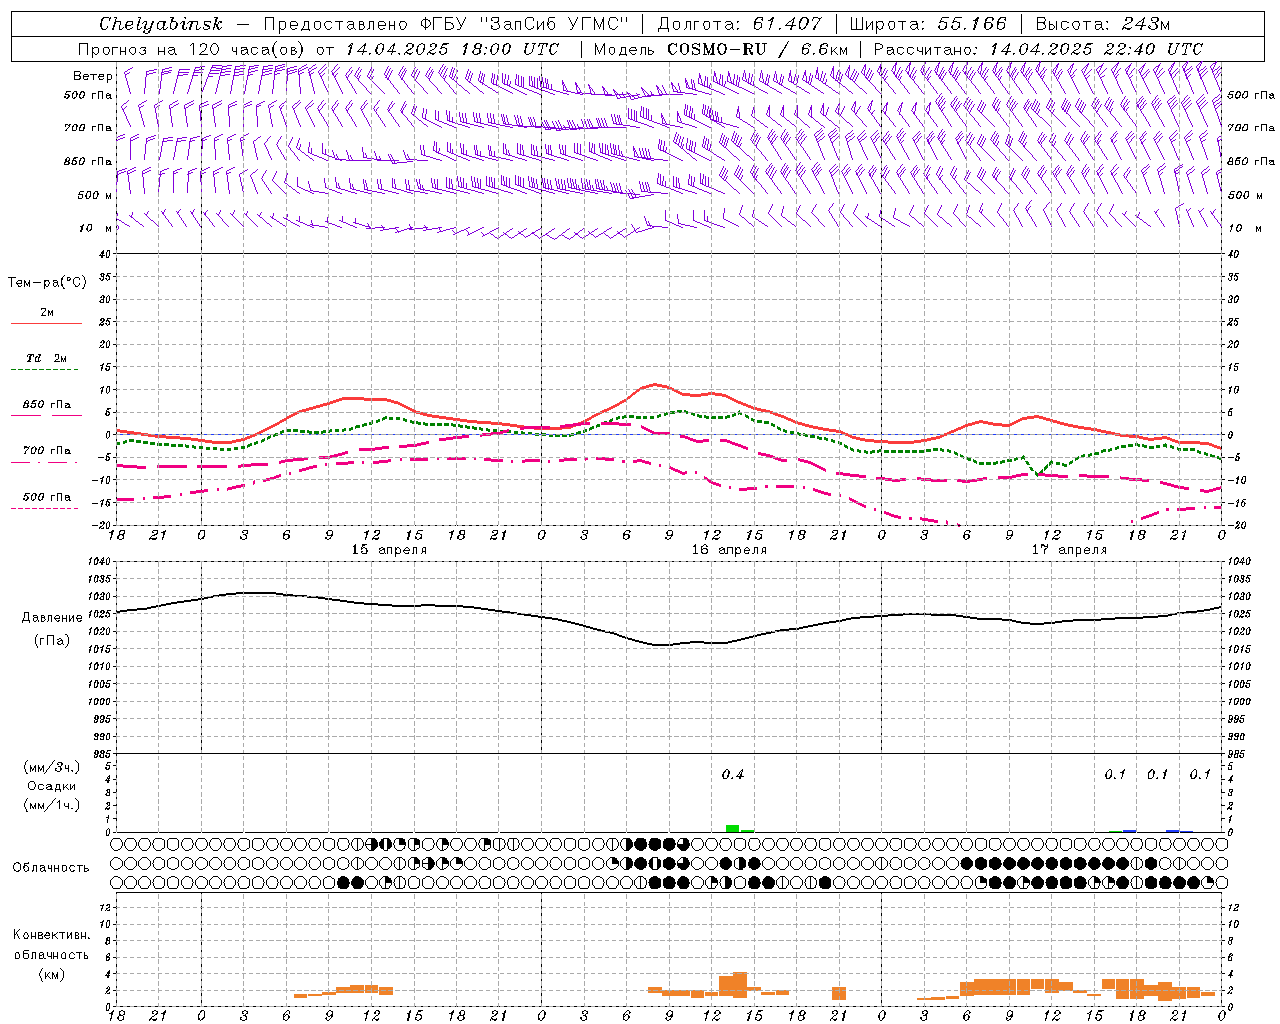Click the green precipitation bar on 16 апреля
The height and width of the screenshot is (1024, 1280).
point(733,828)
